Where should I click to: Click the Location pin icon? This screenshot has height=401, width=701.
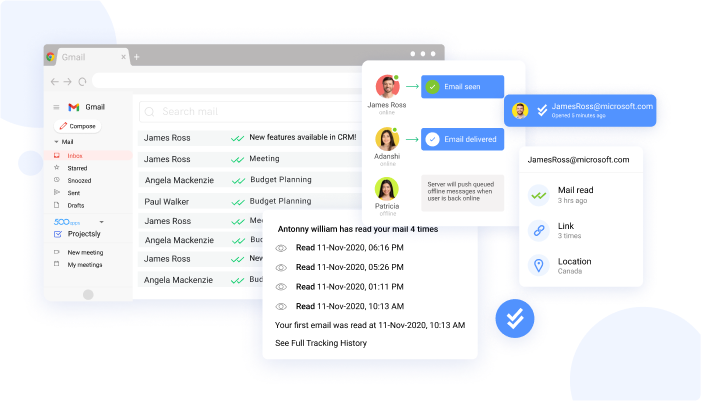click(539, 266)
